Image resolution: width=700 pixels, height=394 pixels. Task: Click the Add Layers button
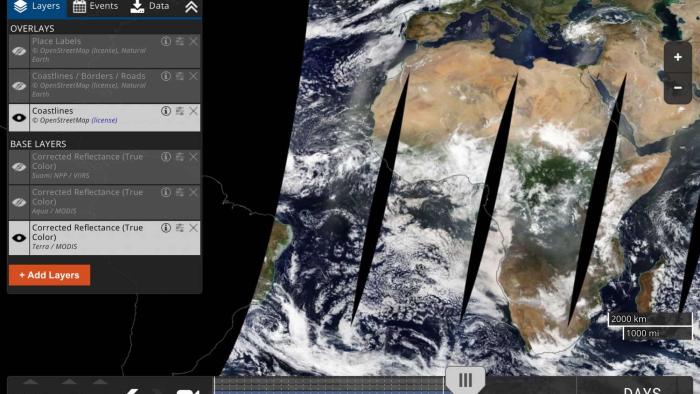[49, 275]
